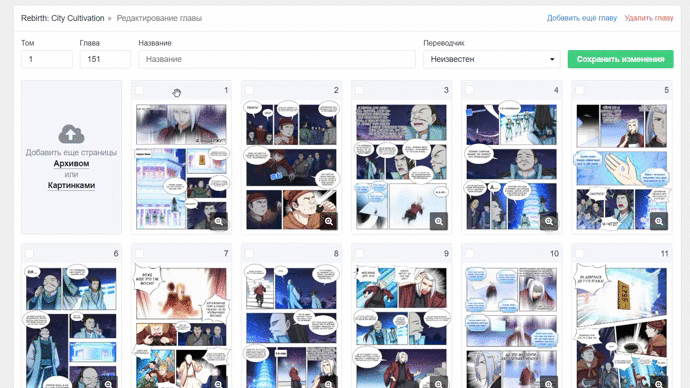Select page 11 thumbnail
This screenshot has width=690, height=388.
[621, 328]
